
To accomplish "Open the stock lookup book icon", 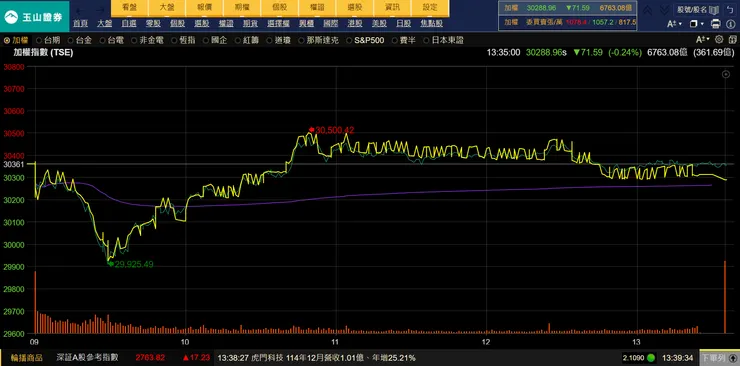I will pyautogui.click(x=715, y=9).
